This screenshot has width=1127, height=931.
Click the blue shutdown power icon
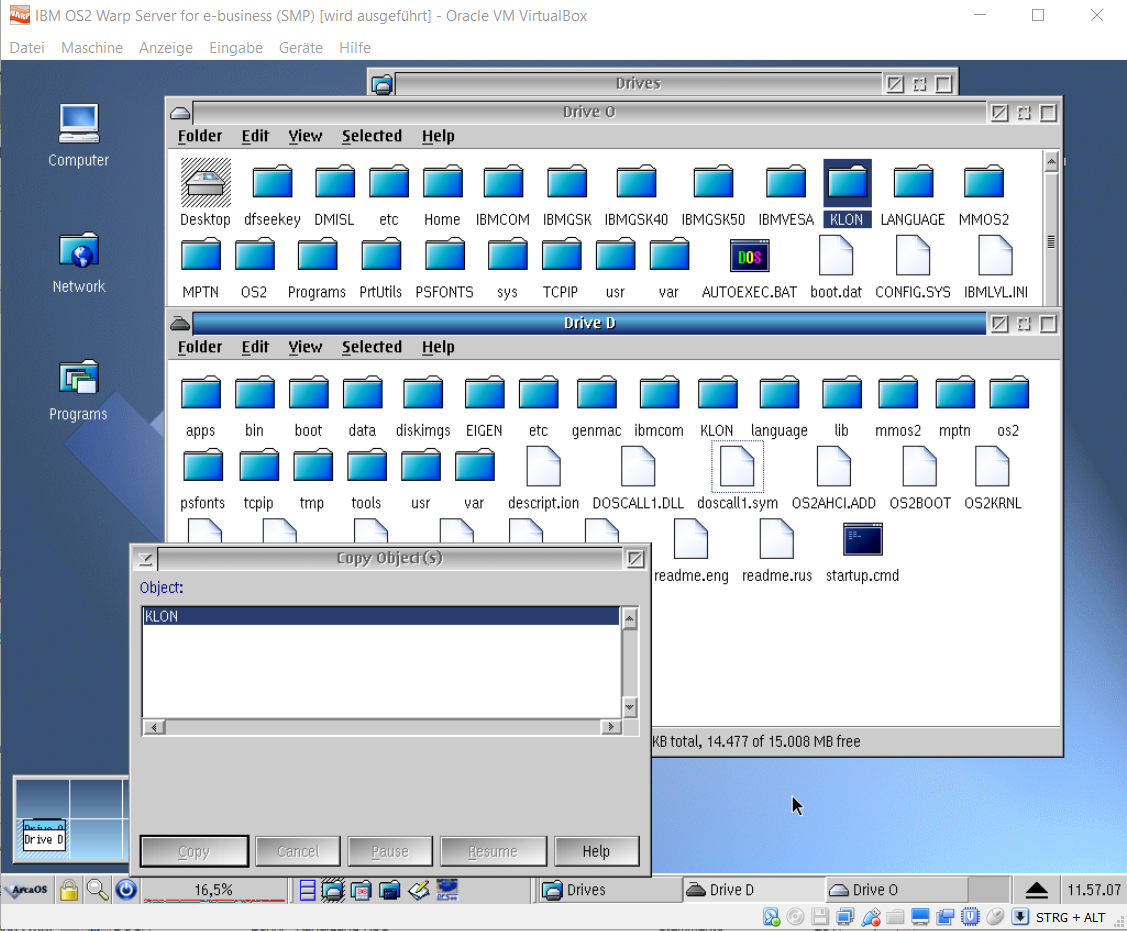(126, 890)
